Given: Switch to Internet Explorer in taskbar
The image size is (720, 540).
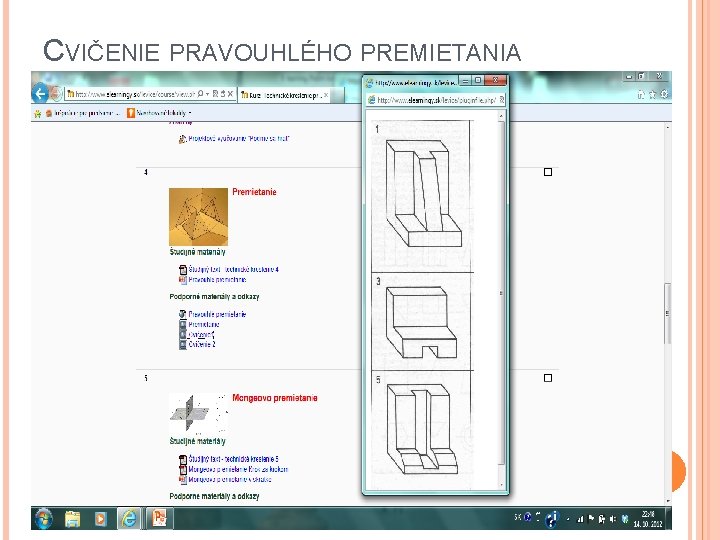Looking at the screenshot, I should 129,518.
